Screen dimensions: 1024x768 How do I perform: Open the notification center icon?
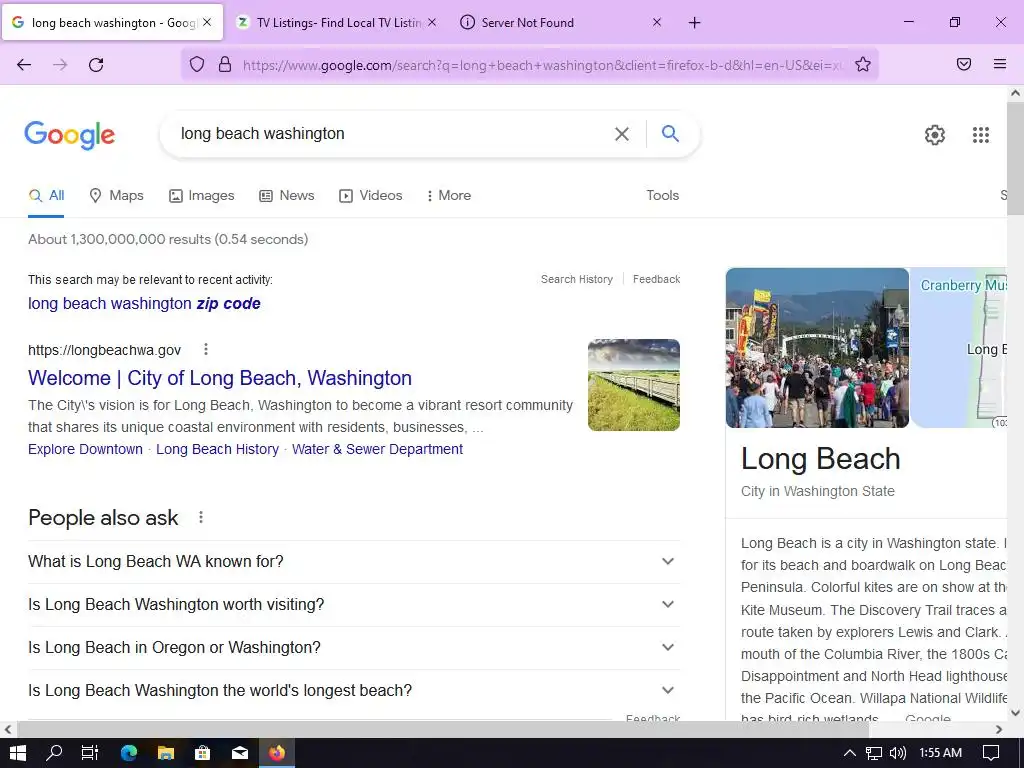click(x=991, y=753)
